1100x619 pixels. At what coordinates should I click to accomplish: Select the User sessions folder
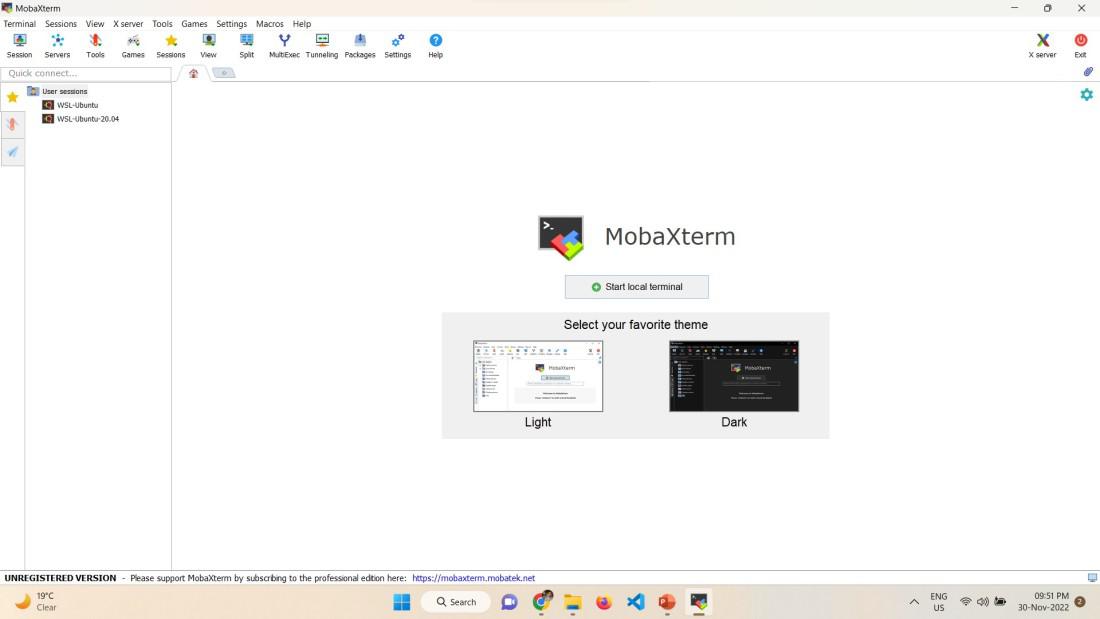point(65,91)
